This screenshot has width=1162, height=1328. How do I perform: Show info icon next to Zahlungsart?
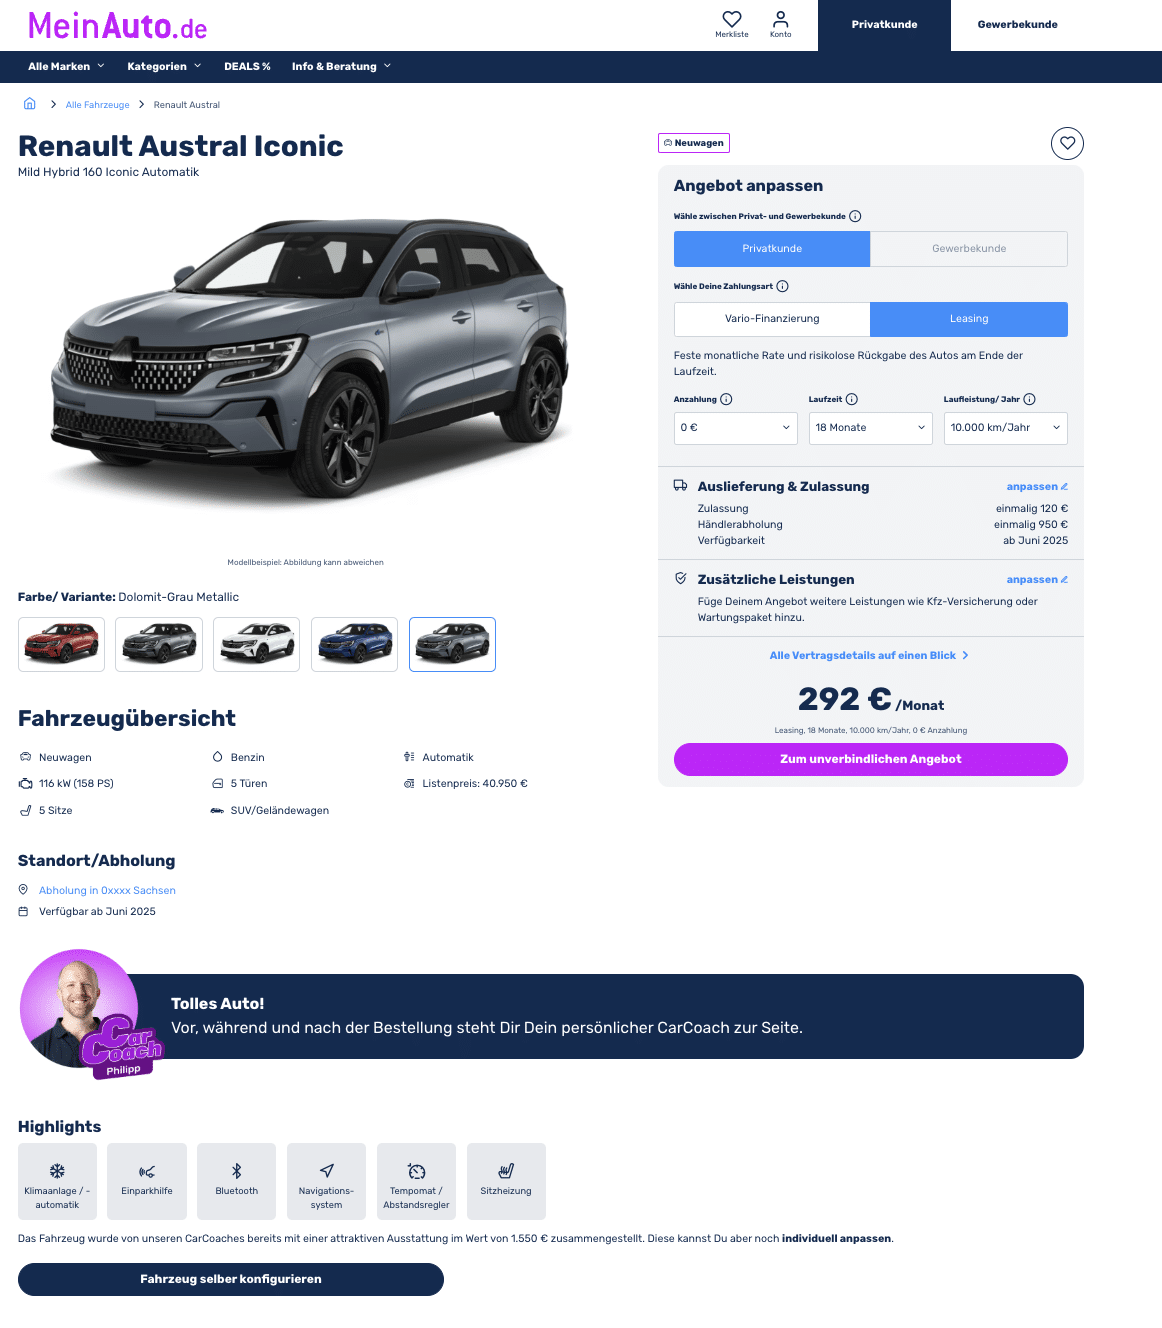tap(783, 286)
